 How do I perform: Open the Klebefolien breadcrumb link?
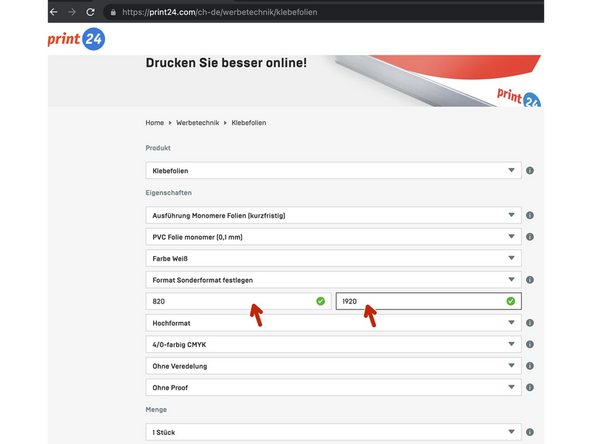tap(248, 123)
